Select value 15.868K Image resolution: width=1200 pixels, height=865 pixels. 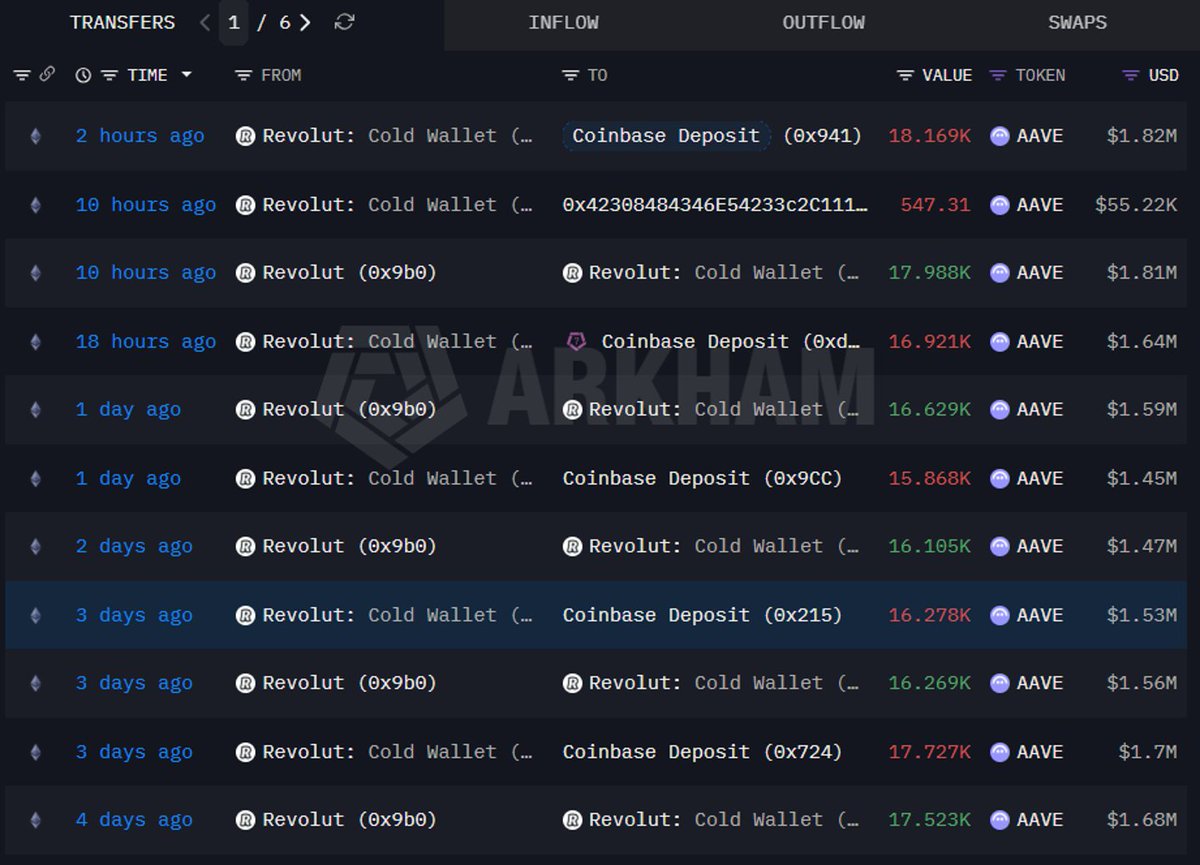point(929,478)
